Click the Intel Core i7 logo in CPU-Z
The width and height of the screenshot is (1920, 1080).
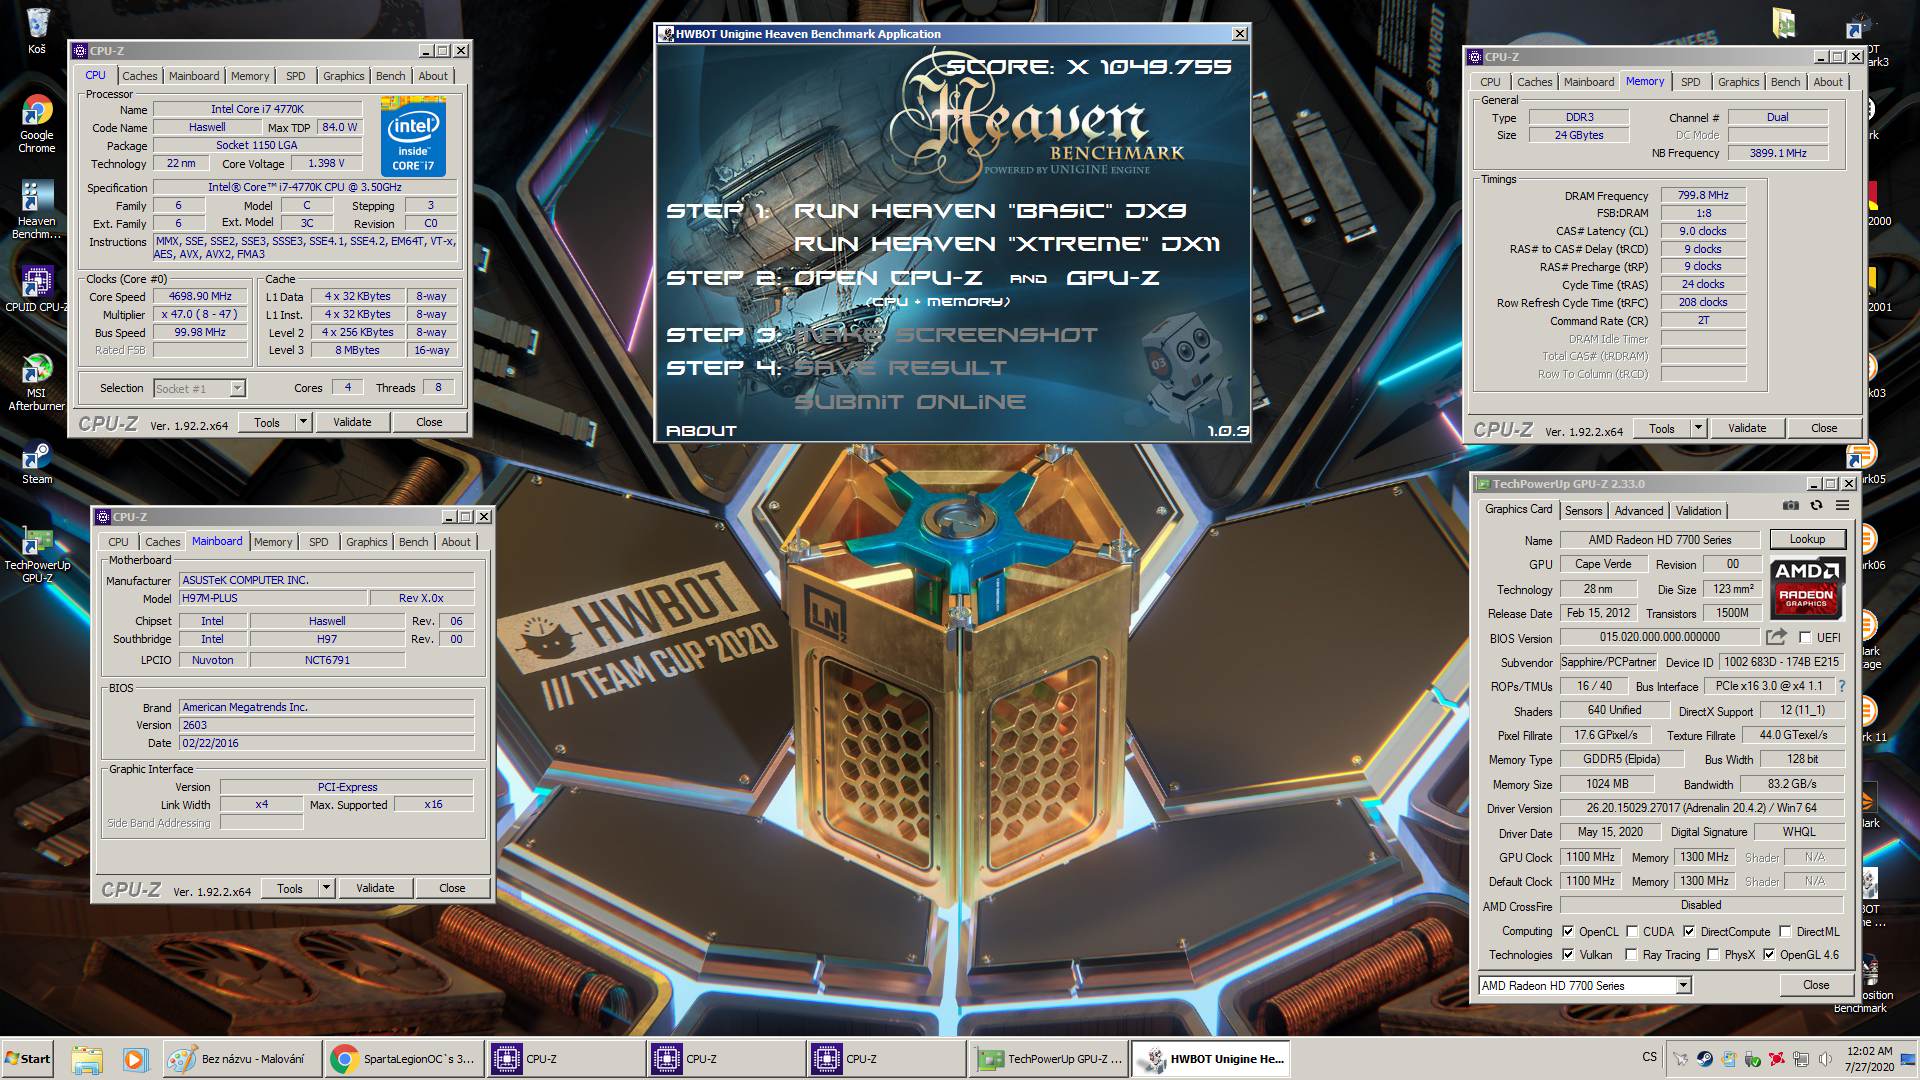[x=413, y=138]
